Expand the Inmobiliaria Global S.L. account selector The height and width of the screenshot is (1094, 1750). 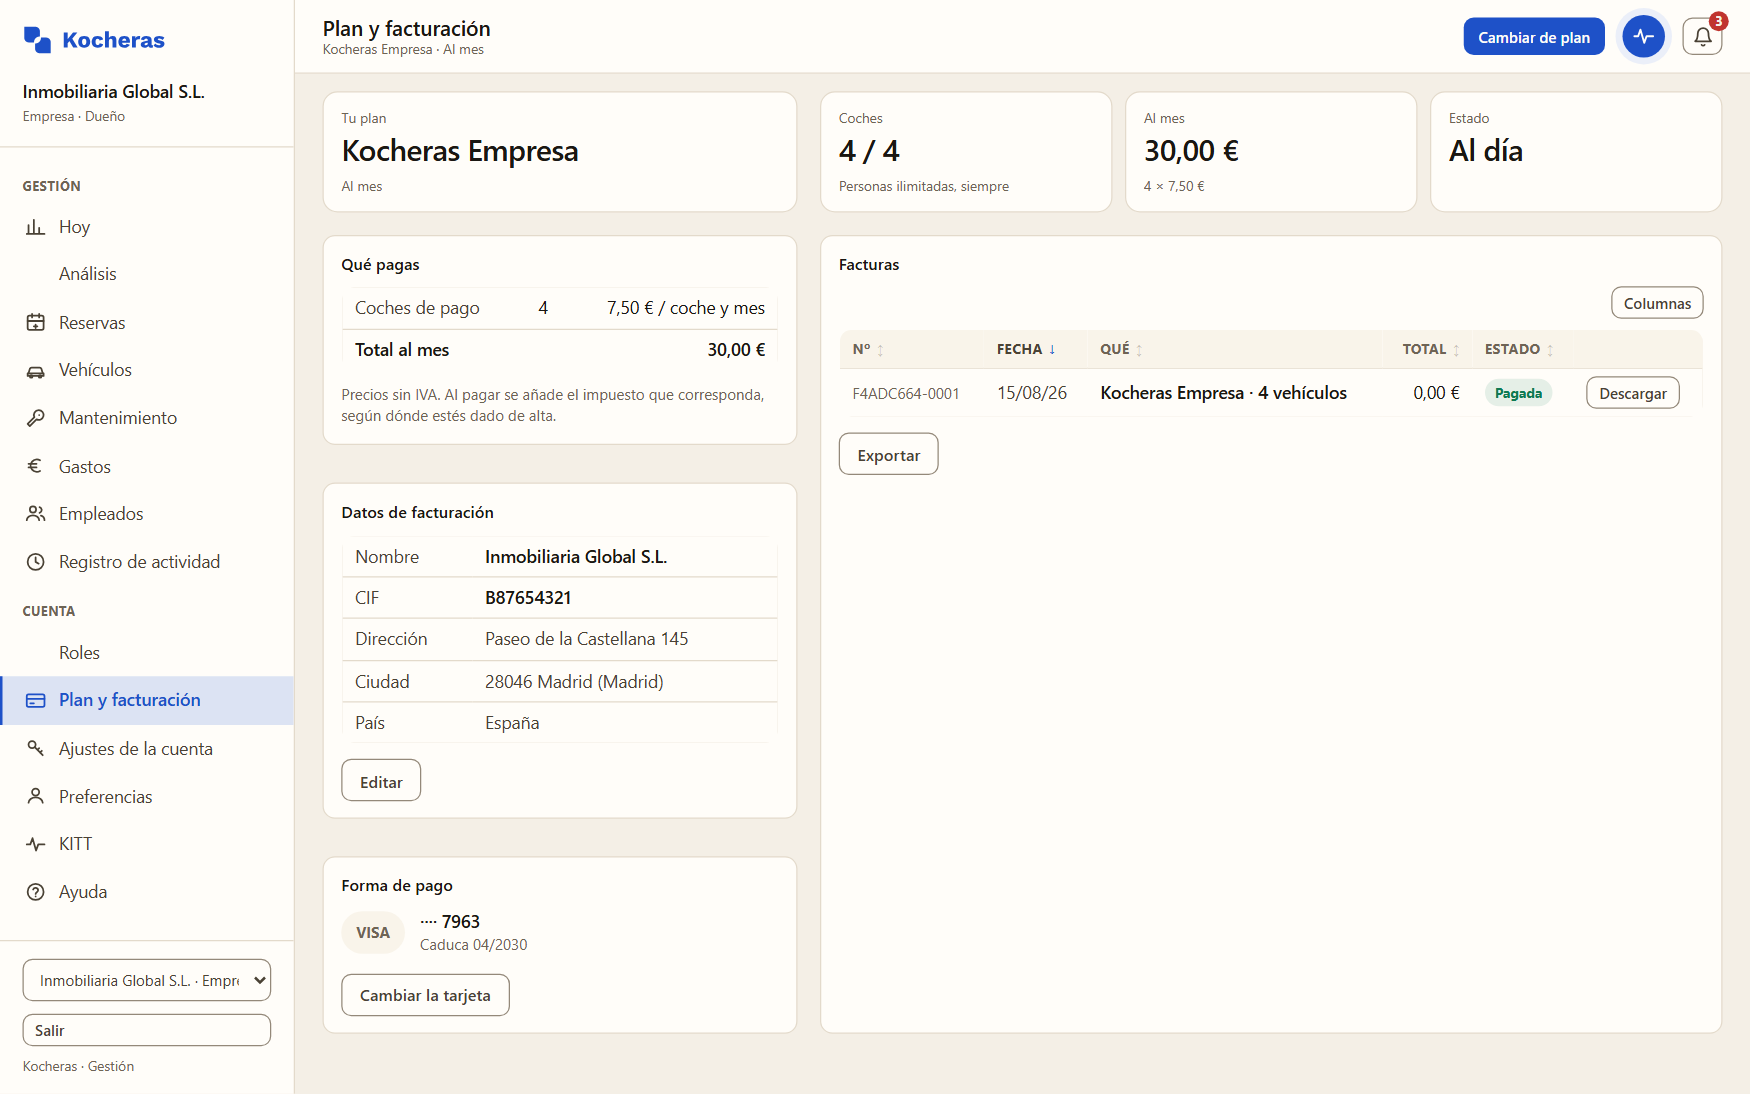pos(147,980)
